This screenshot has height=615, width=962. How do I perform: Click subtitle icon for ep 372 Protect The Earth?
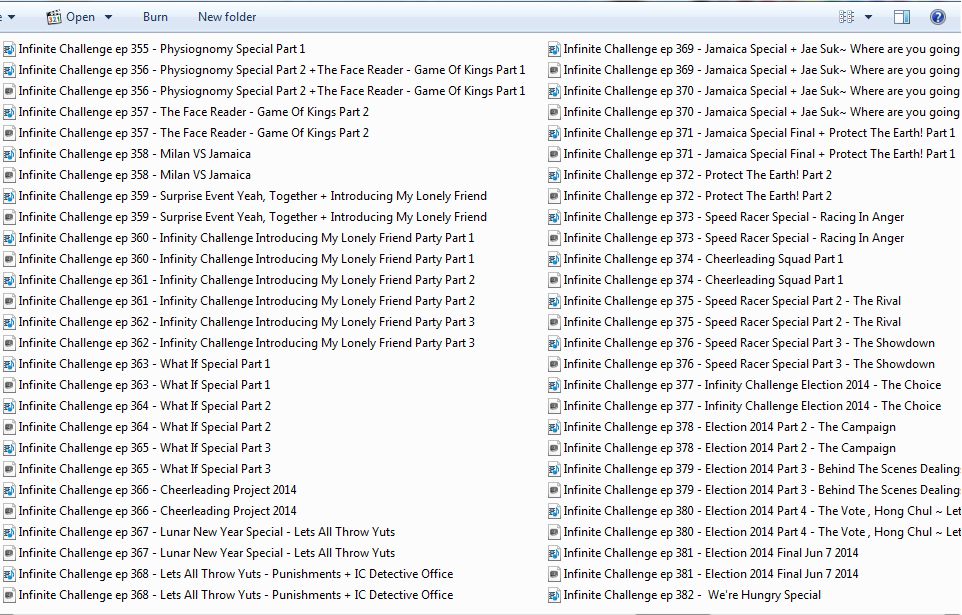tap(554, 196)
